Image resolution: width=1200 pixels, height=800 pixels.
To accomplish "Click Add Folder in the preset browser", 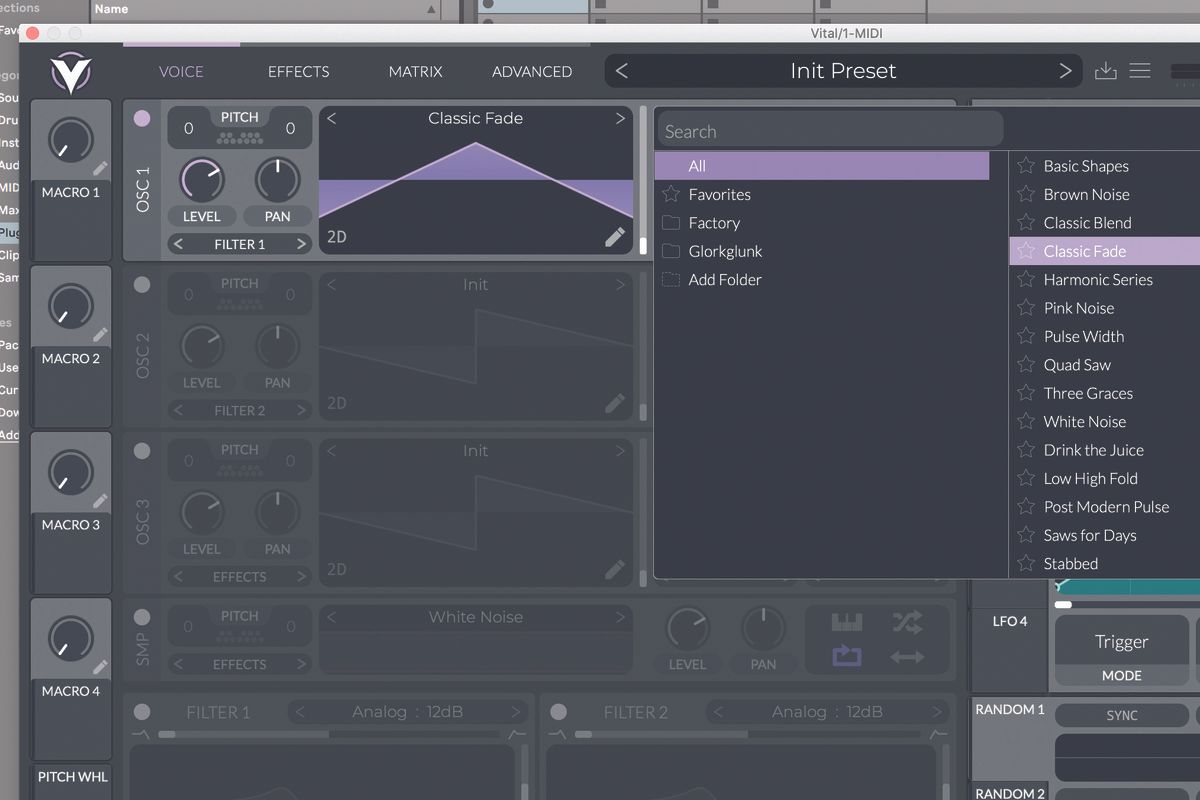I will pyautogui.click(x=724, y=280).
